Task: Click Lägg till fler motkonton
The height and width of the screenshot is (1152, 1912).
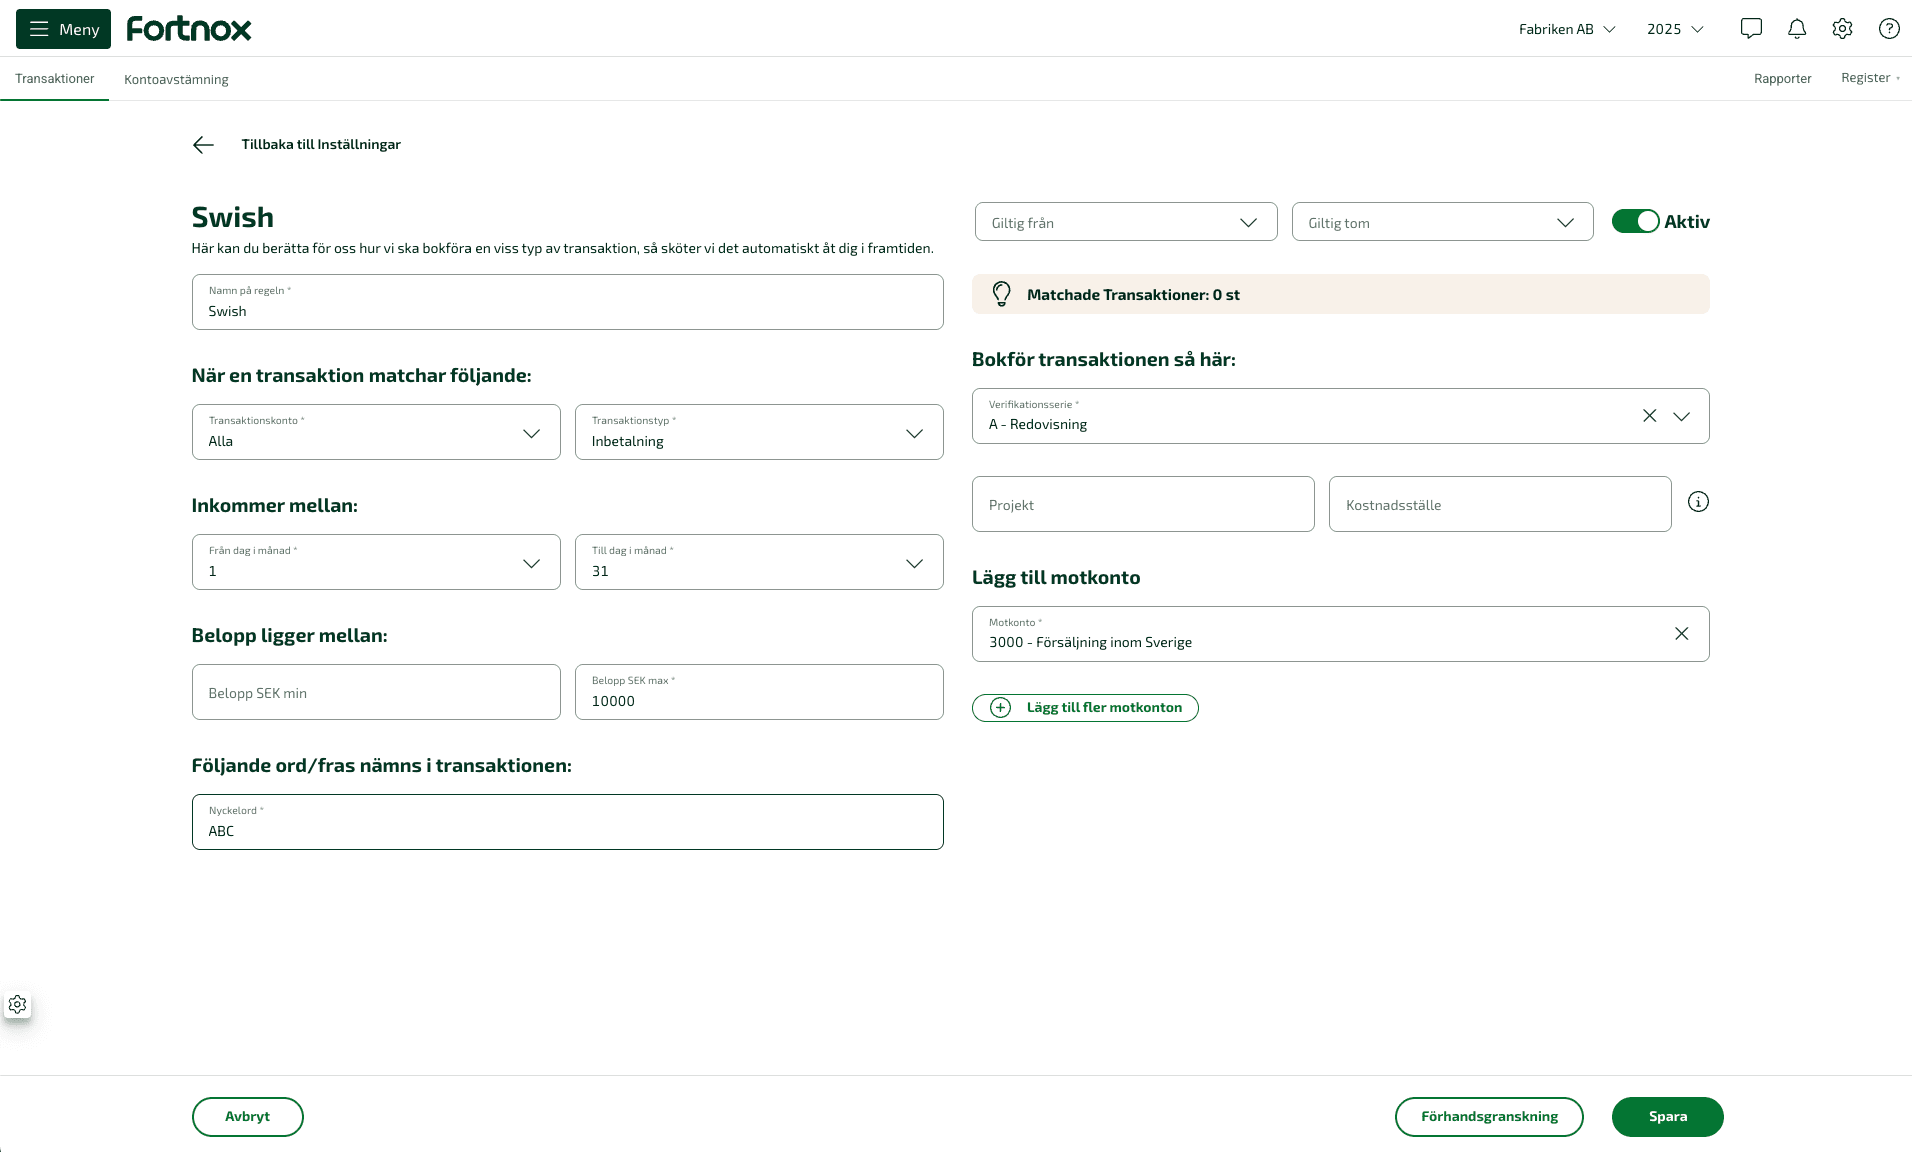Action: pyautogui.click(x=1085, y=708)
